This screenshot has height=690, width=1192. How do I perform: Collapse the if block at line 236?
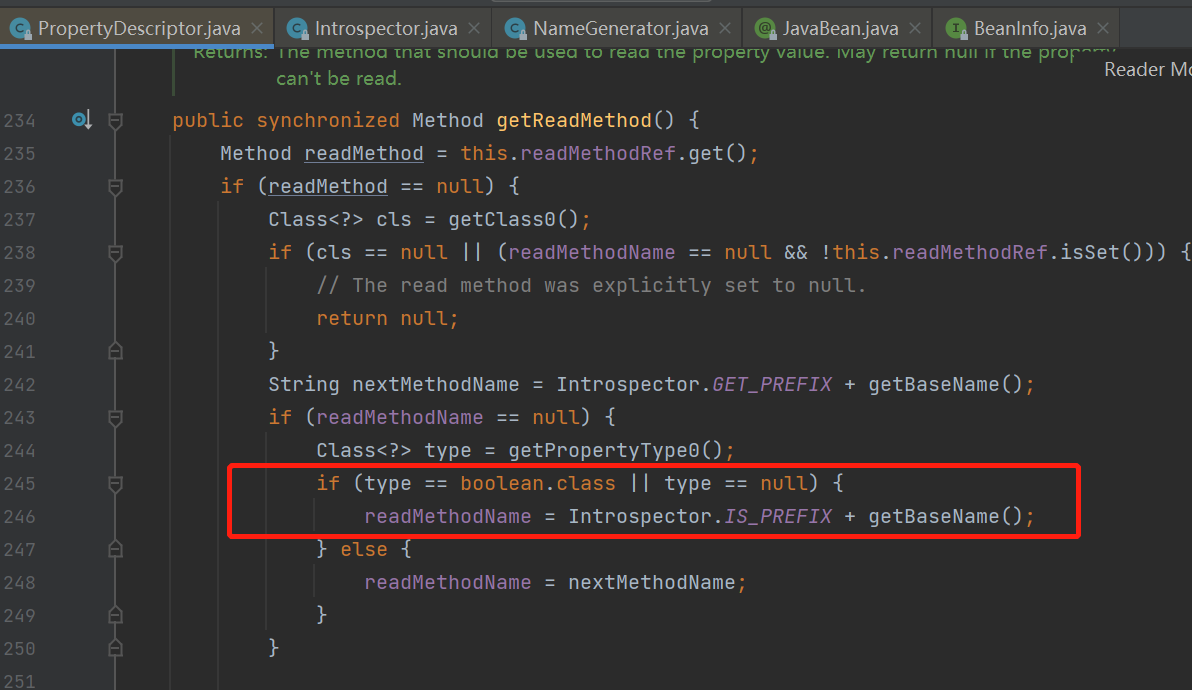click(x=116, y=187)
